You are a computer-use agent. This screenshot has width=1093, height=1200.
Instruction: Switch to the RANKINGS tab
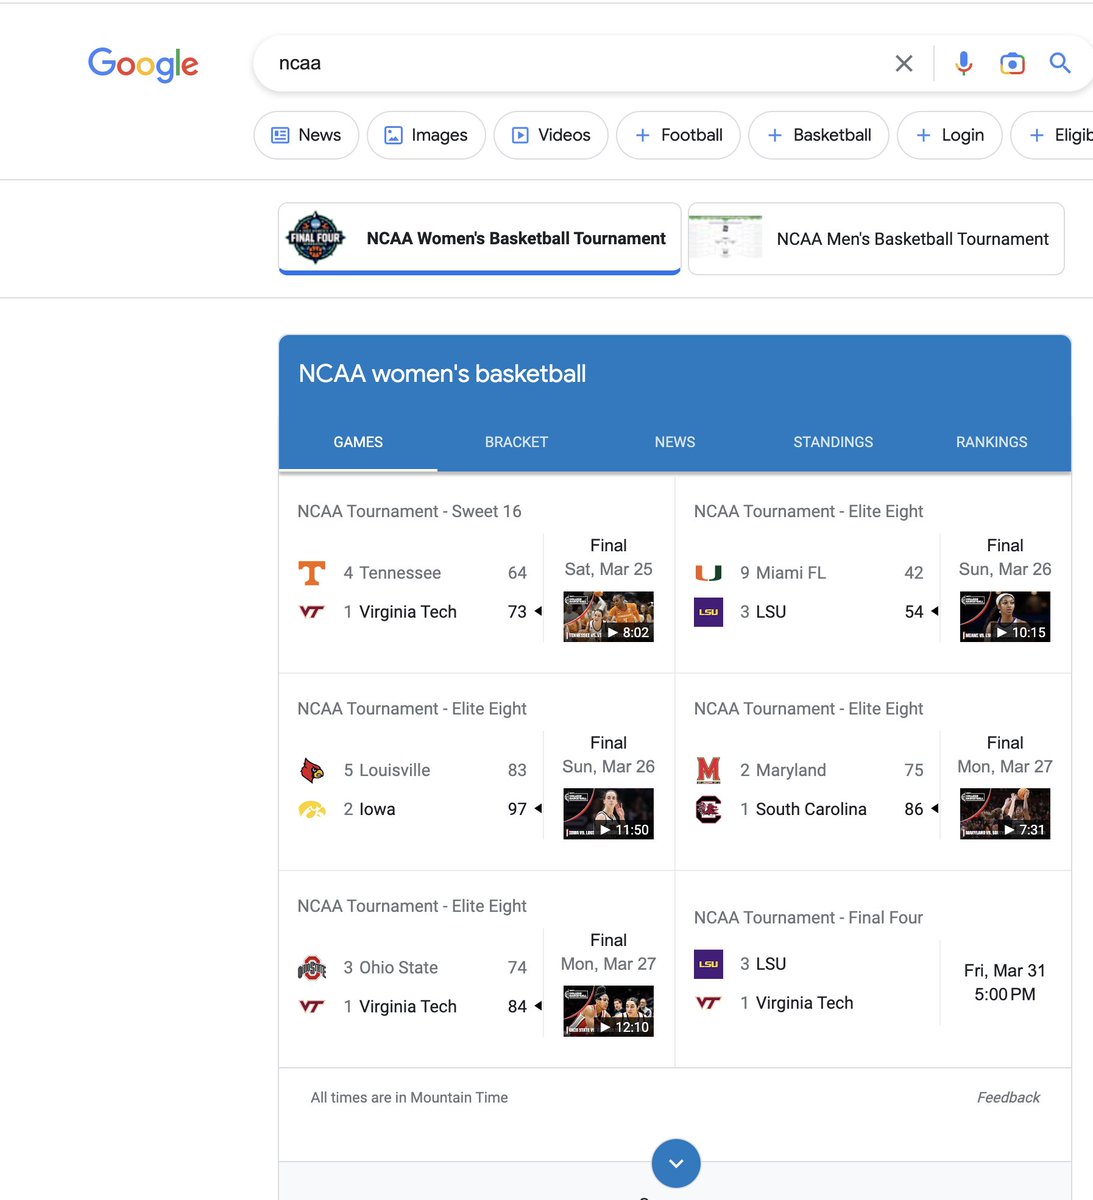991,442
